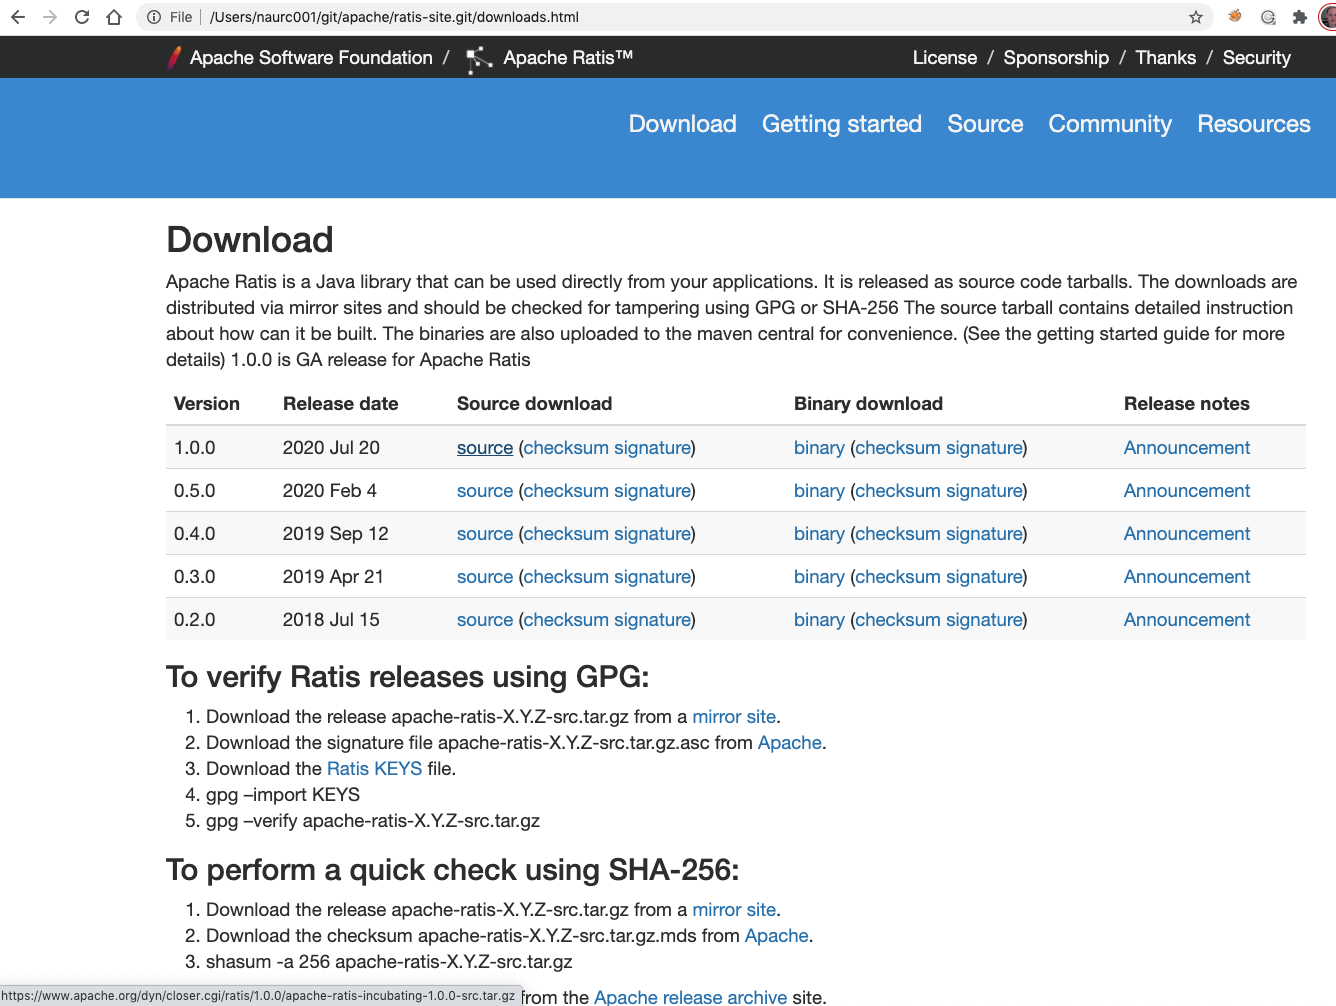This screenshot has width=1336, height=1006.
Task: Download the 0.3.0 binary
Action: 819,577
